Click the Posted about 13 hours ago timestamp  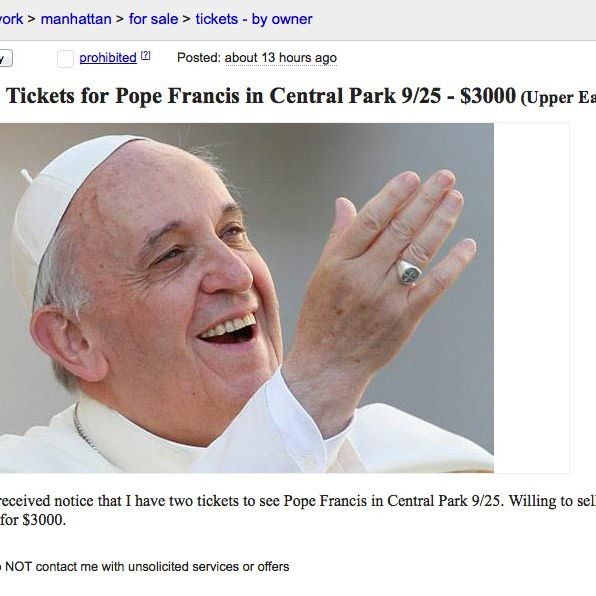click(257, 58)
